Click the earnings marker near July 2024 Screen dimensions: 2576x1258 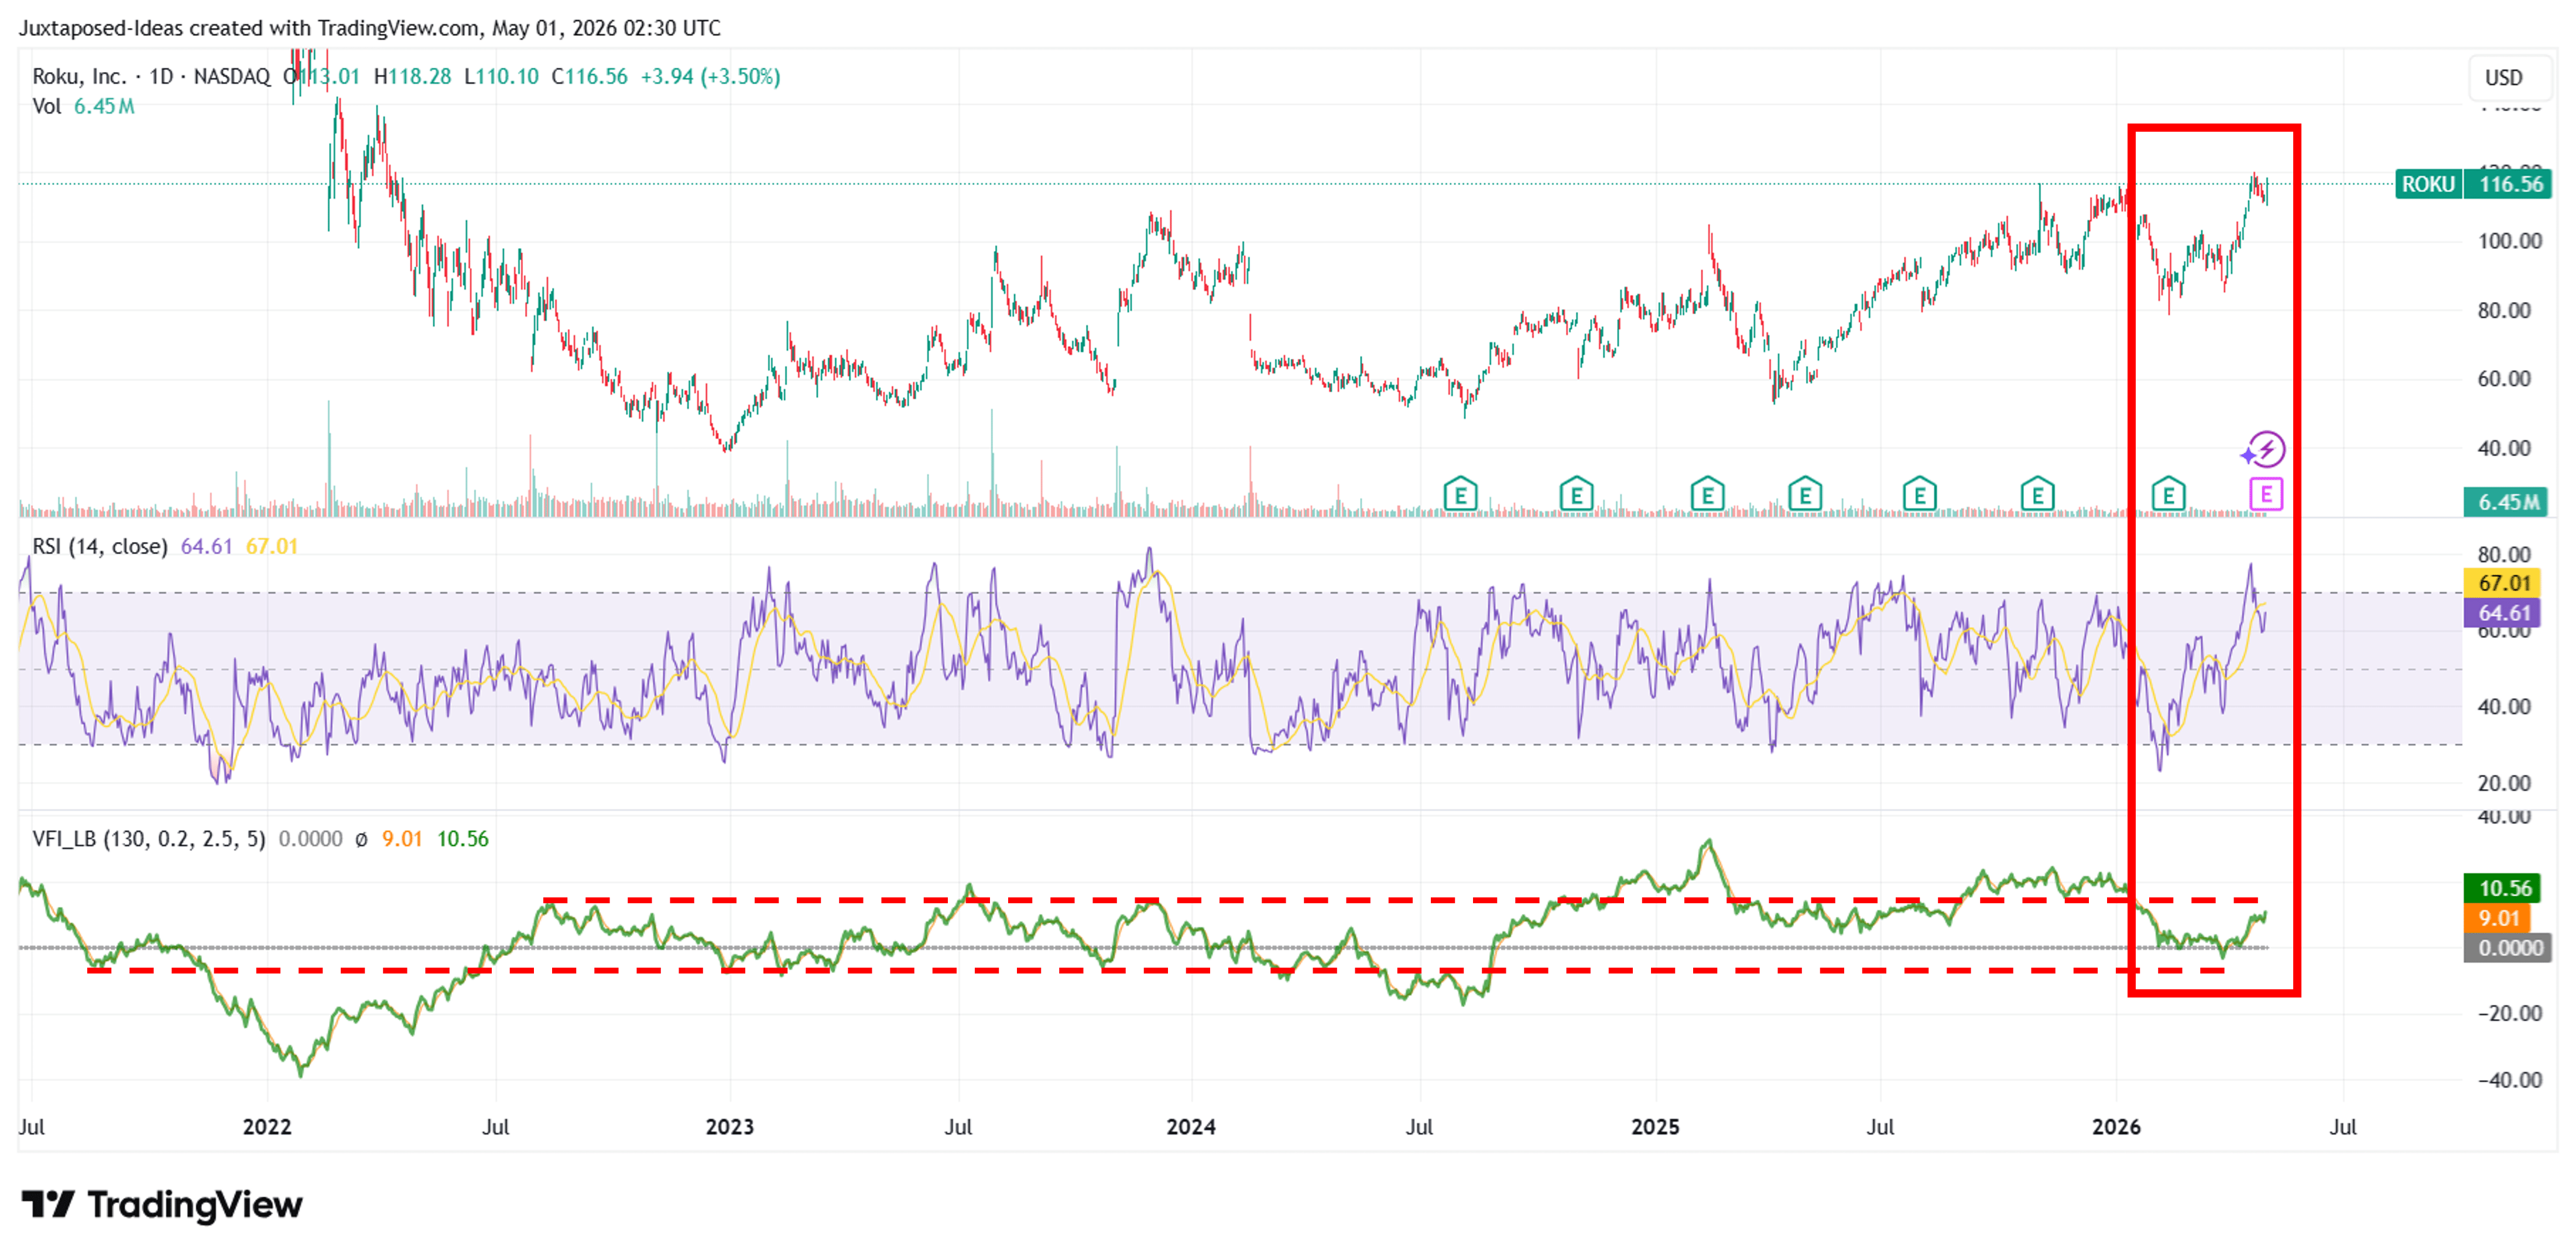[x=1460, y=494]
